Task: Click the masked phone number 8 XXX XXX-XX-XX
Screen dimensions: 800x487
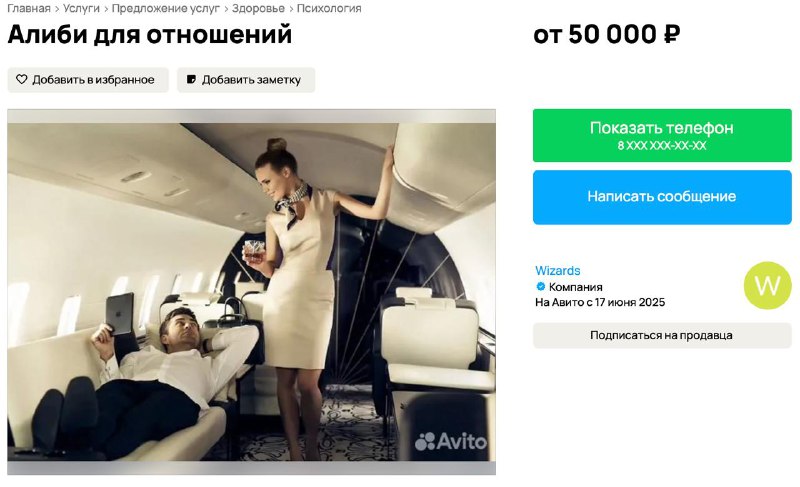Action: tap(662, 146)
